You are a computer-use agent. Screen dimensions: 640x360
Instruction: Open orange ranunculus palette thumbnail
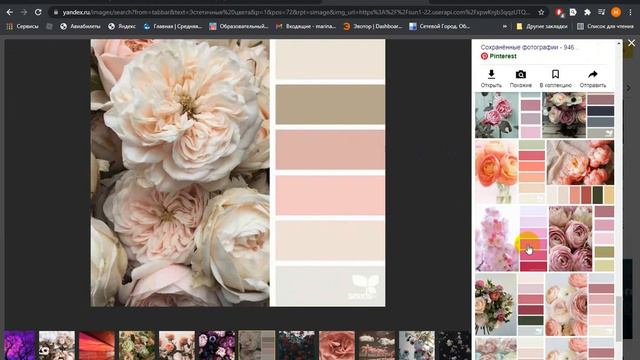510,172
